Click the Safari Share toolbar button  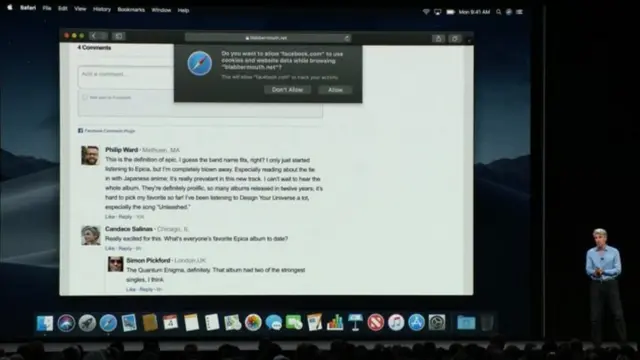pyautogui.click(x=438, y=38)
